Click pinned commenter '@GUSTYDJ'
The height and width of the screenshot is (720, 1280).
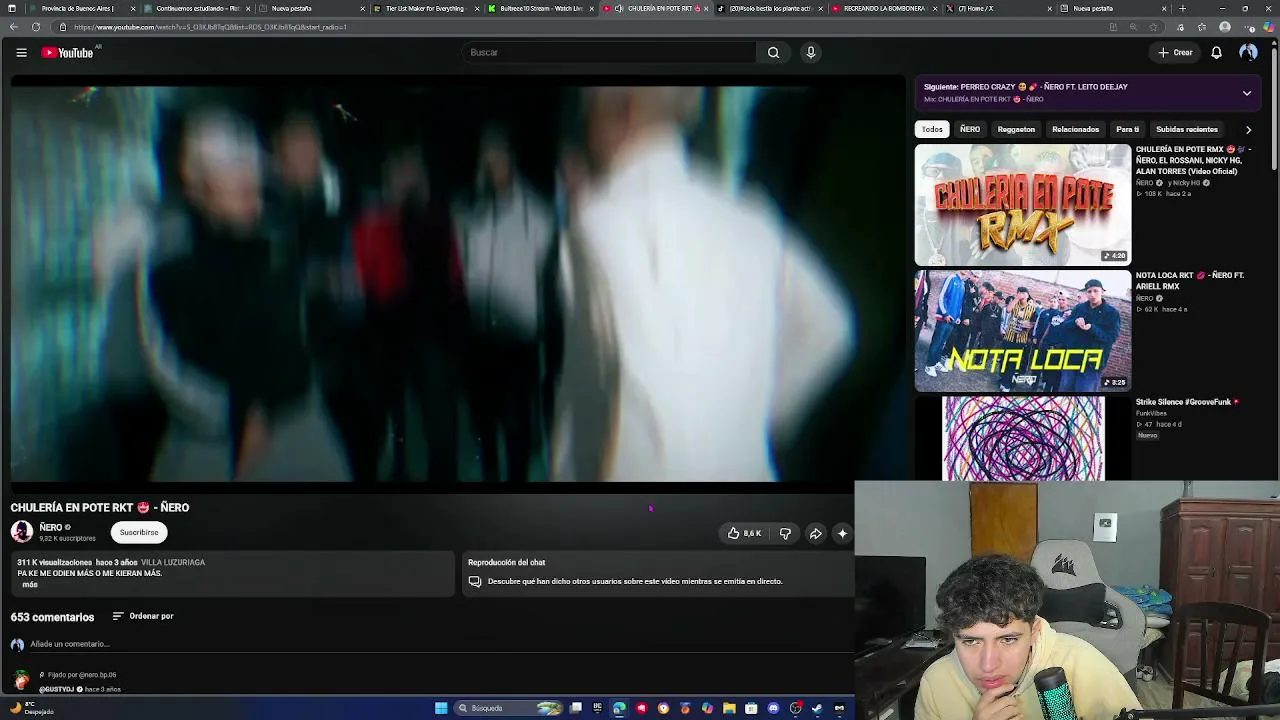click(56, 689)
